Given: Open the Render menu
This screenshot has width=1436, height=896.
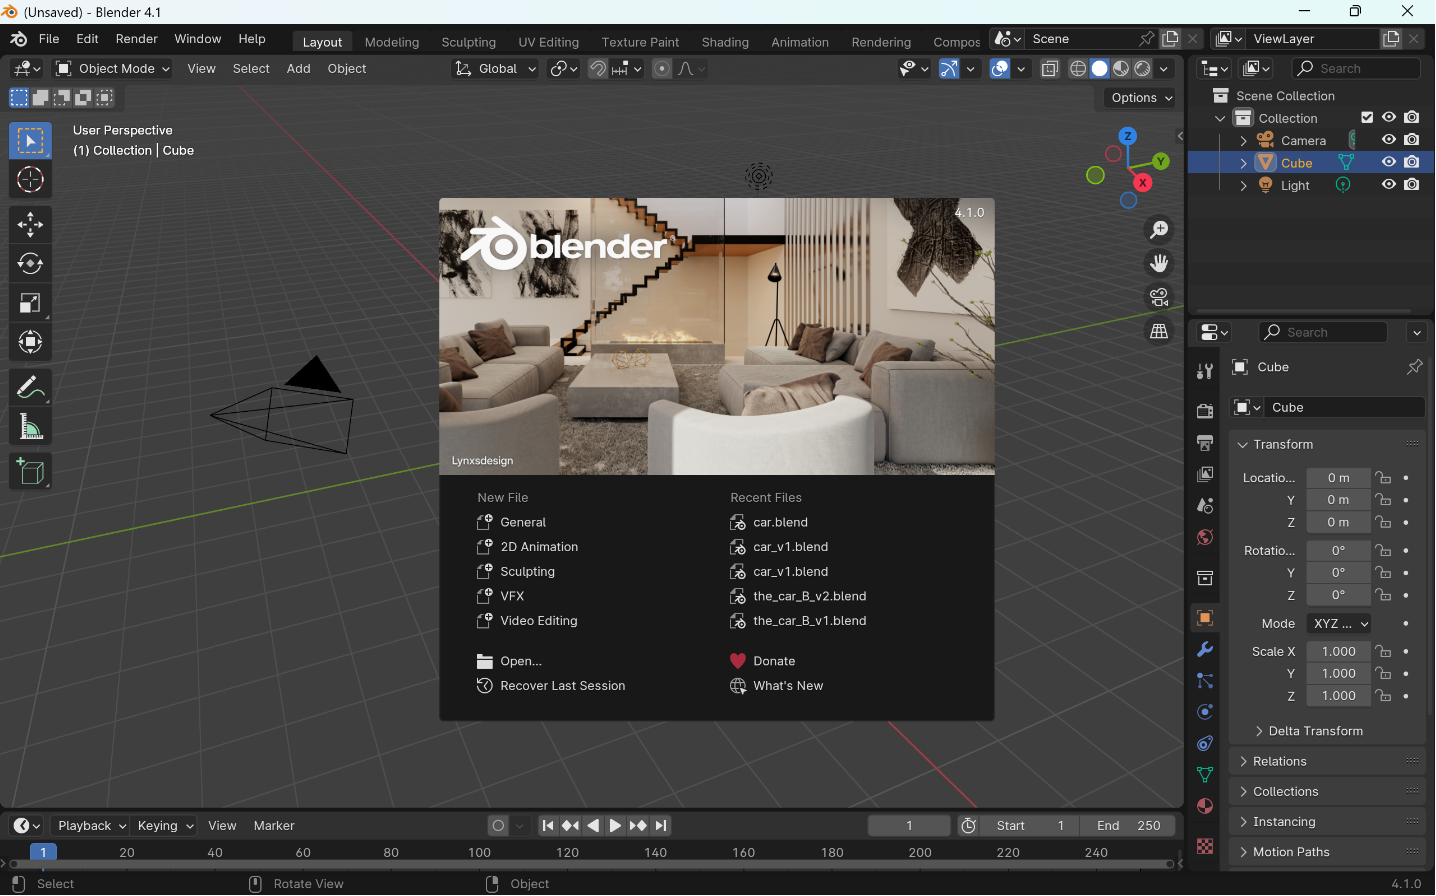Looking at the screenshot, I should [137, 39].
